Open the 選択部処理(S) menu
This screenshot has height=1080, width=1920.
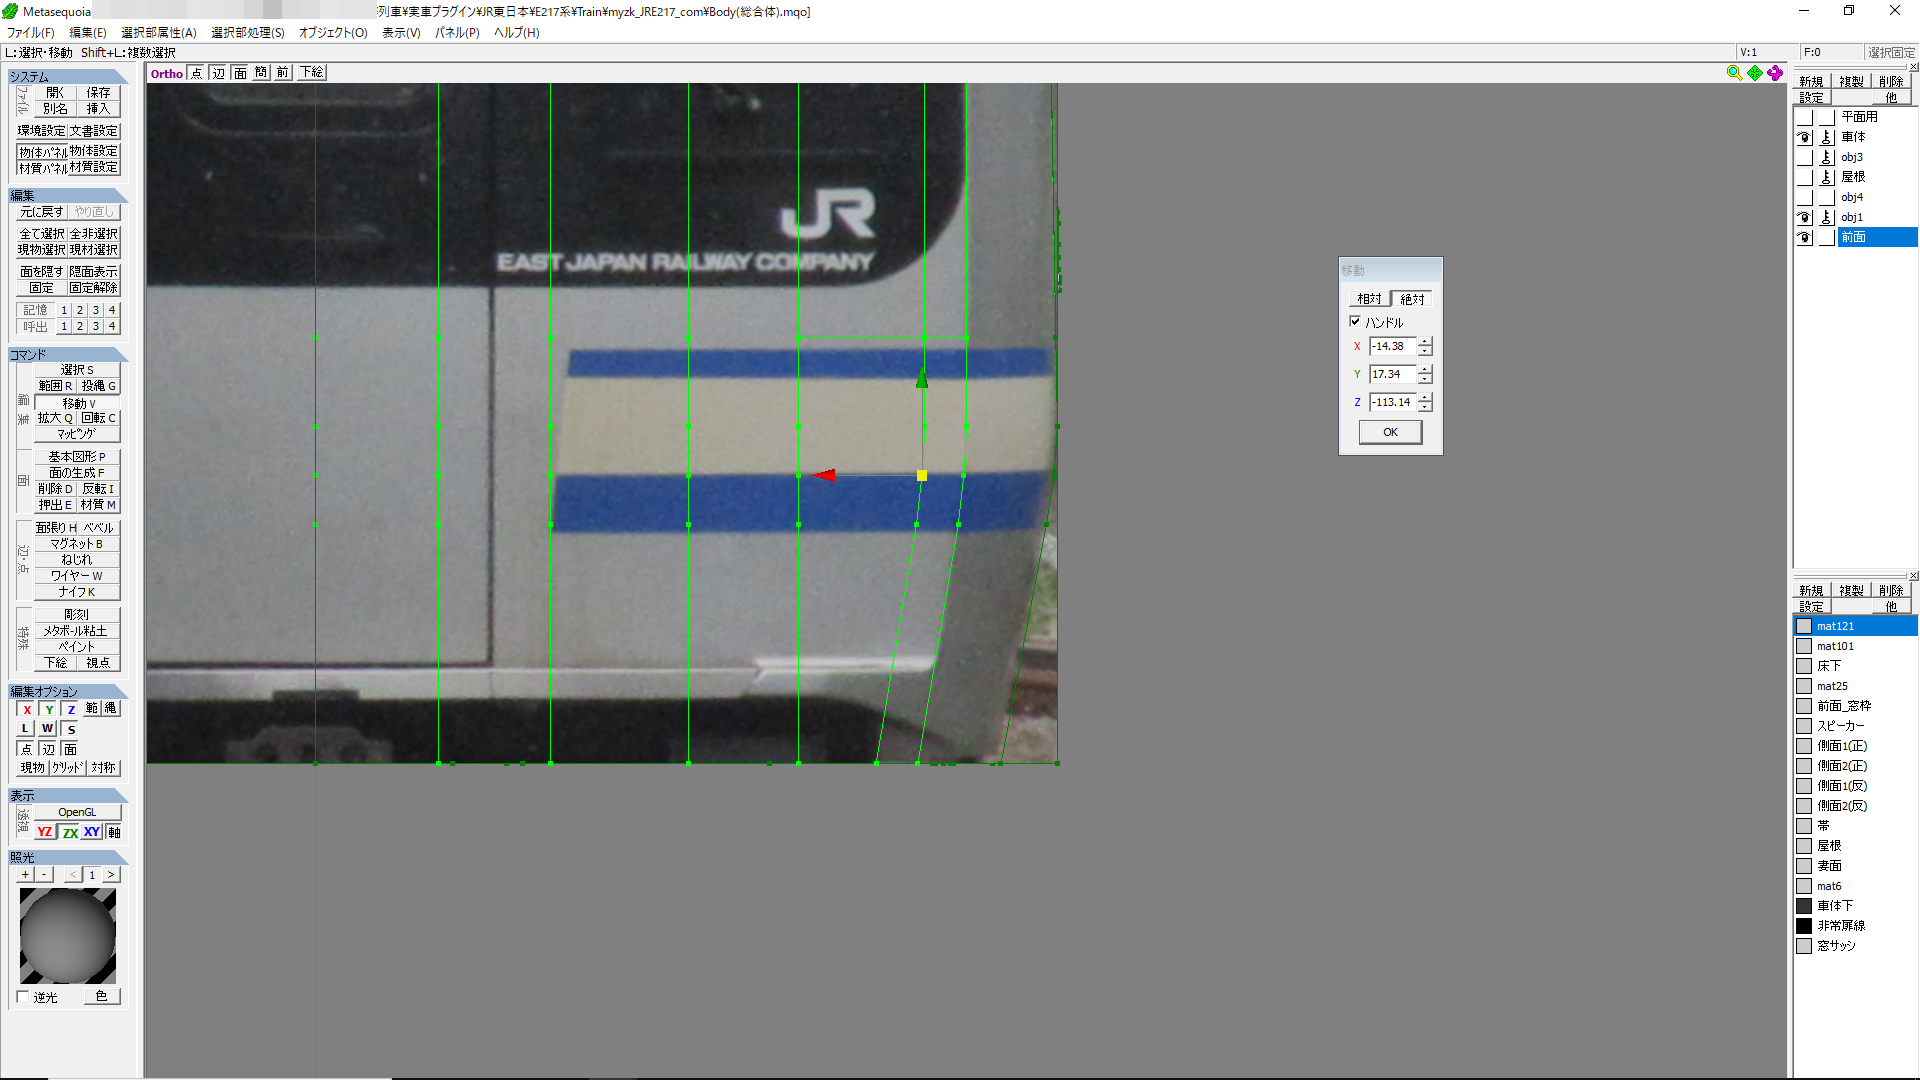click(248, 32)
